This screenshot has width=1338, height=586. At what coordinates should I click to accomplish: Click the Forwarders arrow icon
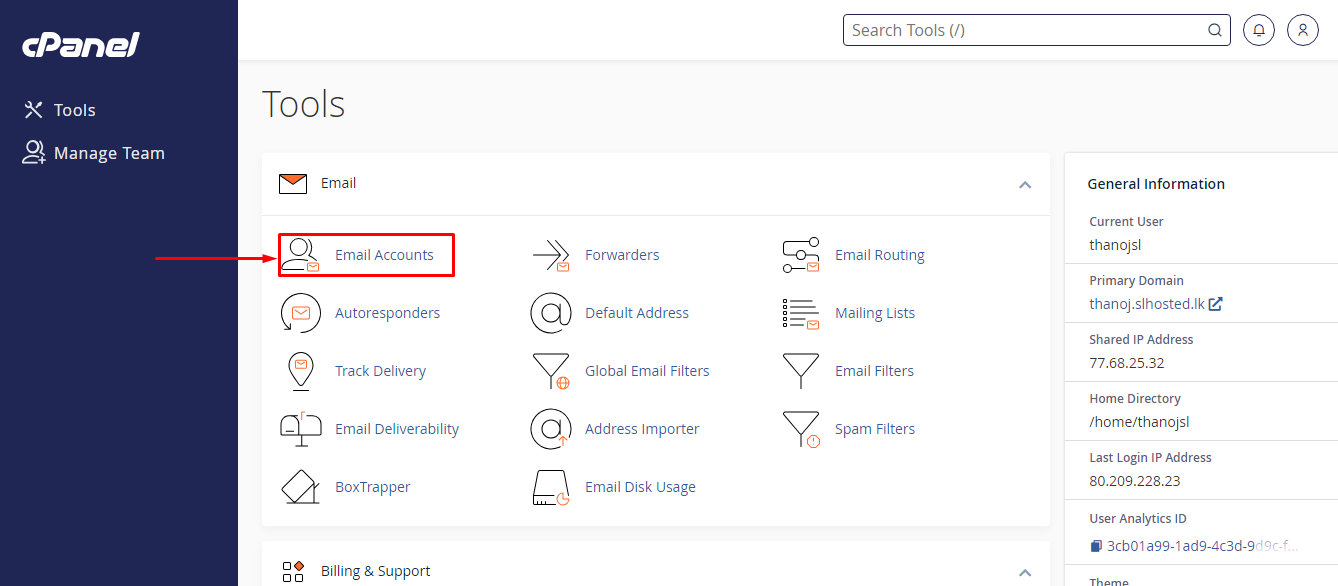click(x=551, y=255)
